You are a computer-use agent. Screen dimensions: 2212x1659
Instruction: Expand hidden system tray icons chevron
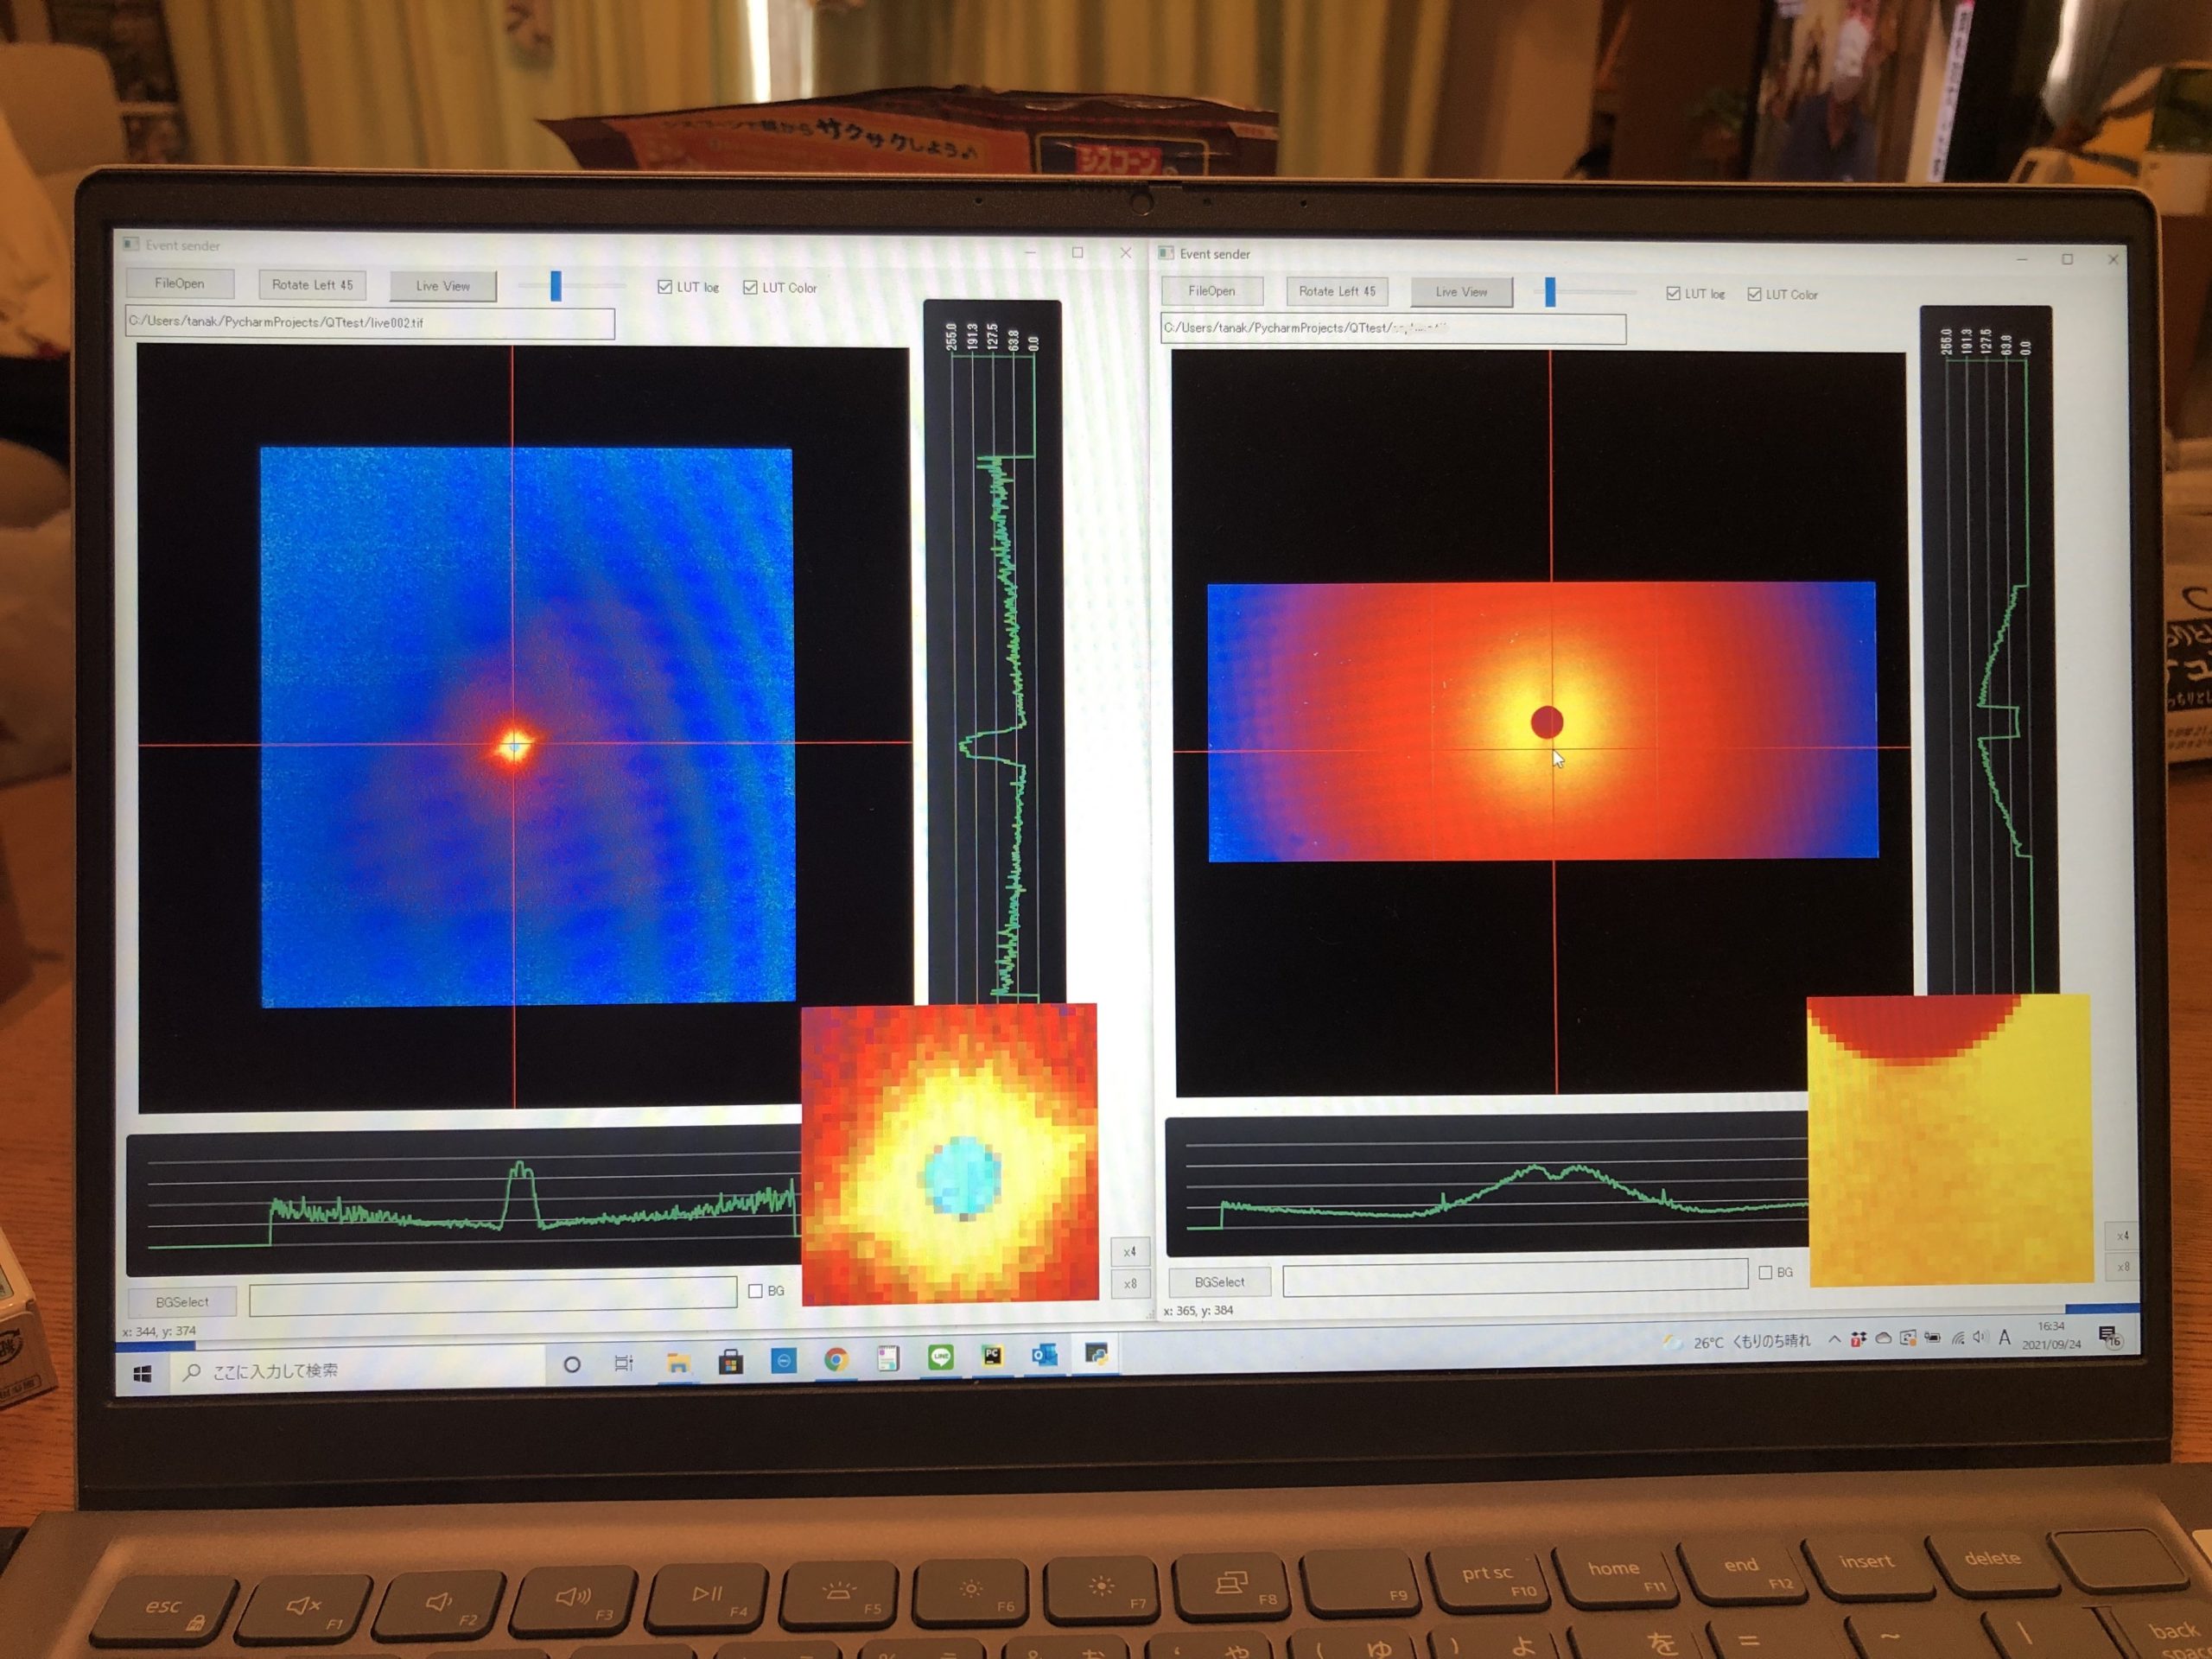1834,1340
